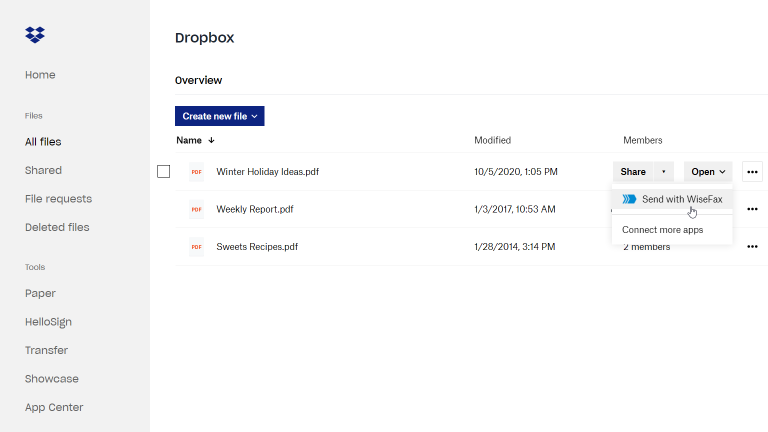
Task: Open more options for Sweets Recipes.pdf
Action: coord(753,247)
